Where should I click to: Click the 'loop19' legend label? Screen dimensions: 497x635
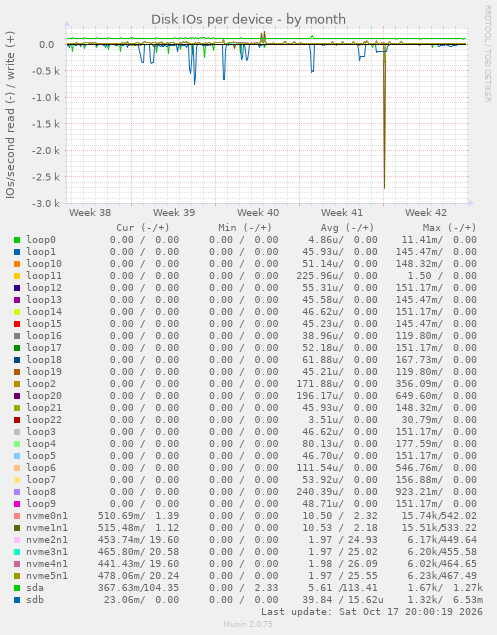coord(44,372)
